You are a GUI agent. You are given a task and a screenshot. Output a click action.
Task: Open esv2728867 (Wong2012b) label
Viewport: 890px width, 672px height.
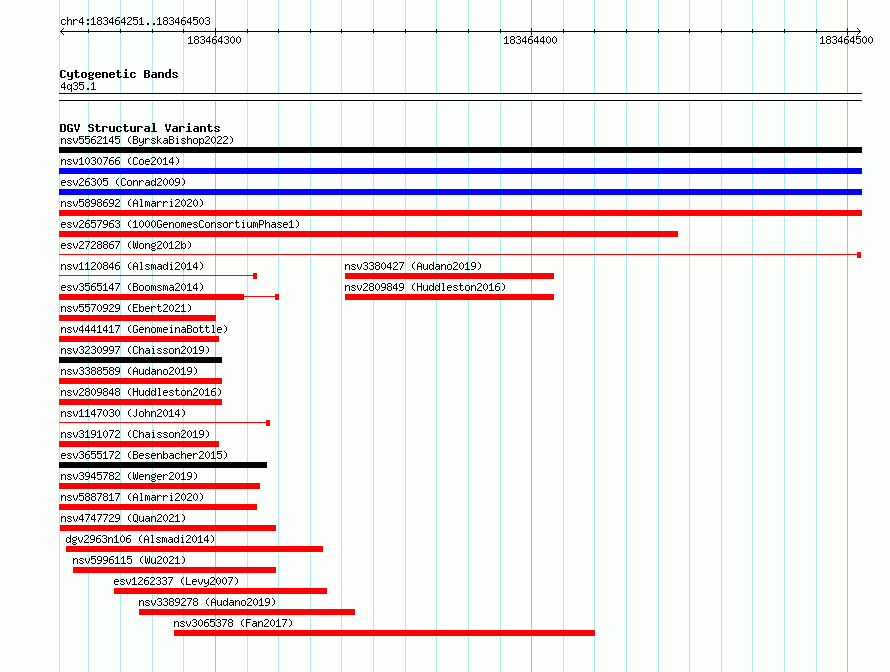point(126,245)
